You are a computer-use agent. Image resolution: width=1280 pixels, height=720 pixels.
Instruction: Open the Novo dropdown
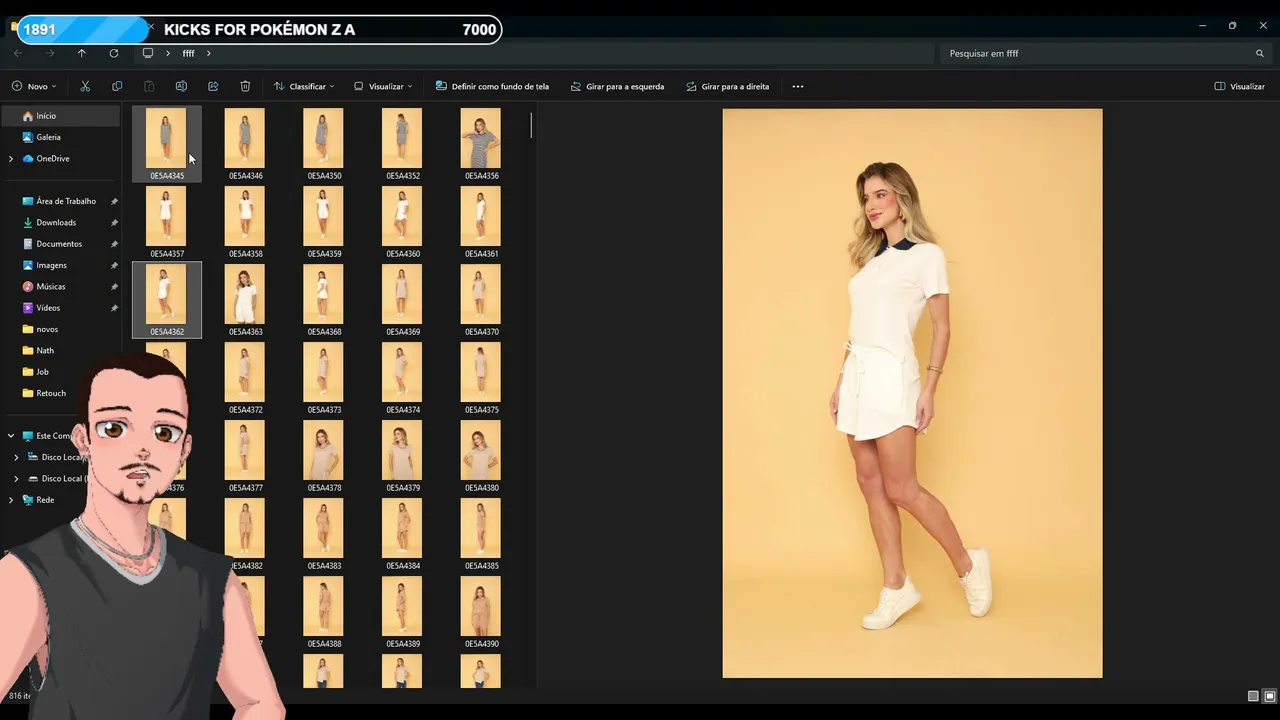[x=35, y=86]
